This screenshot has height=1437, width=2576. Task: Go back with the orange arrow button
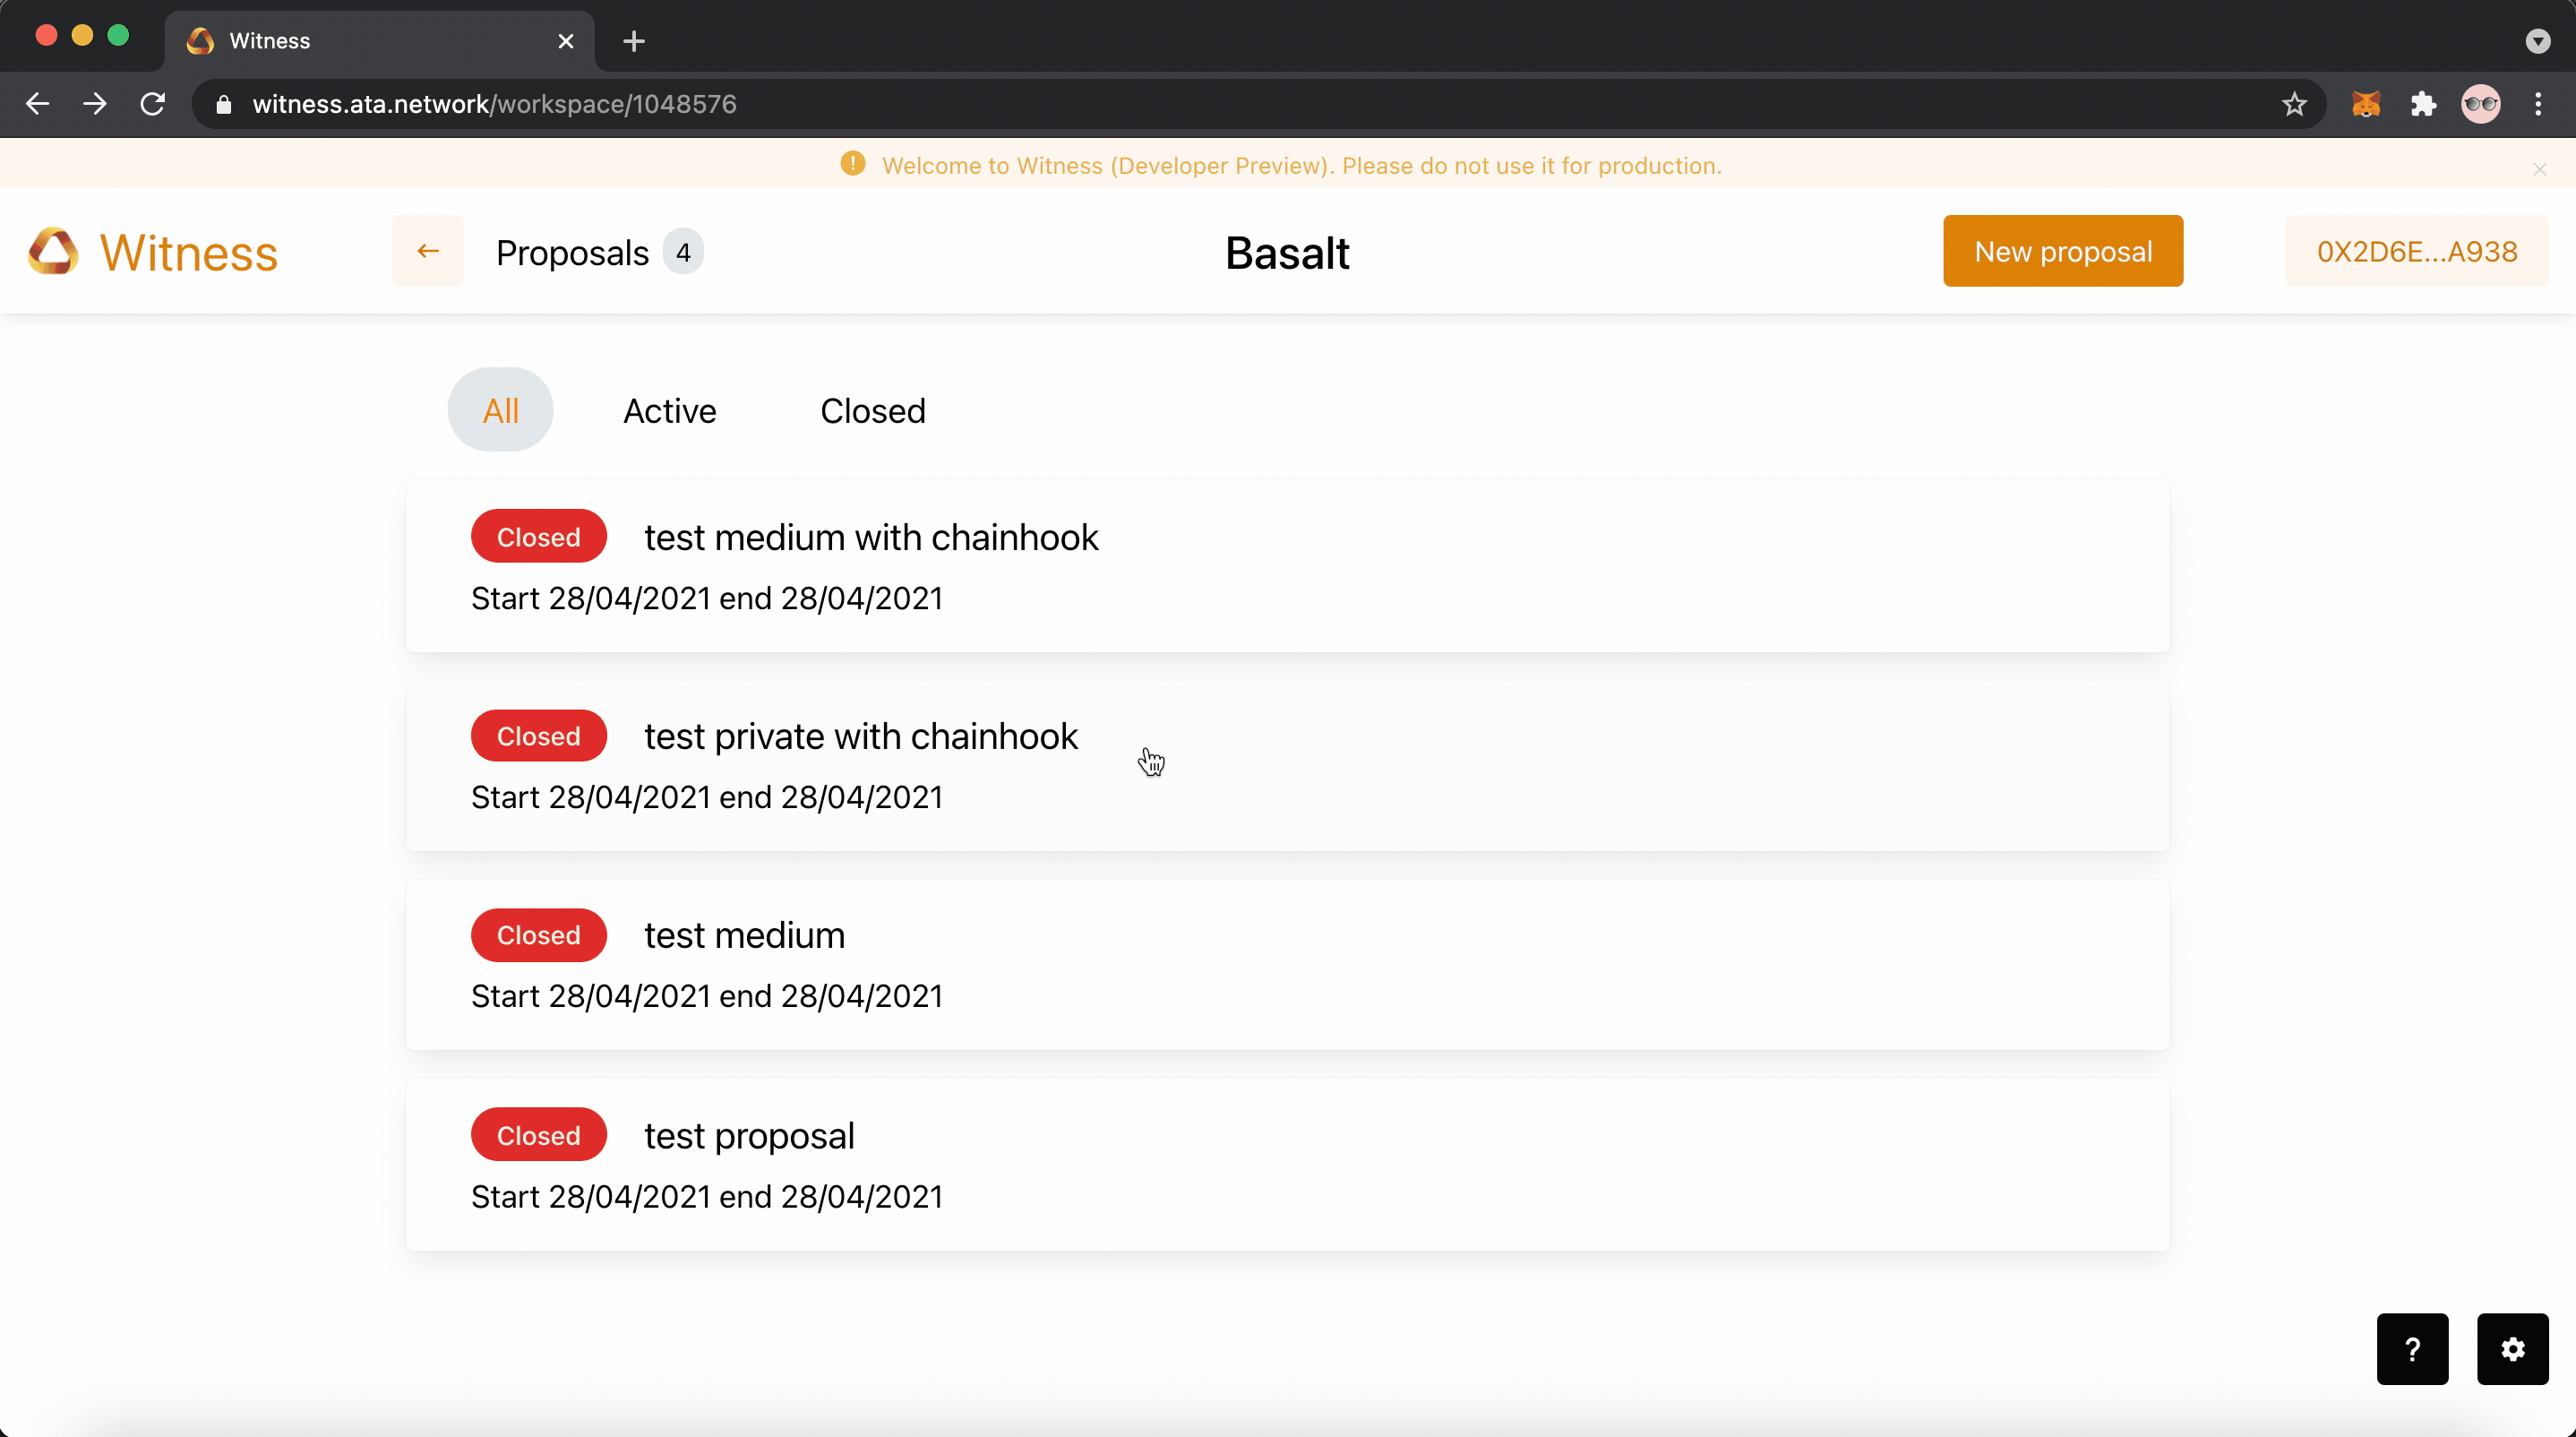coord(428,251)
